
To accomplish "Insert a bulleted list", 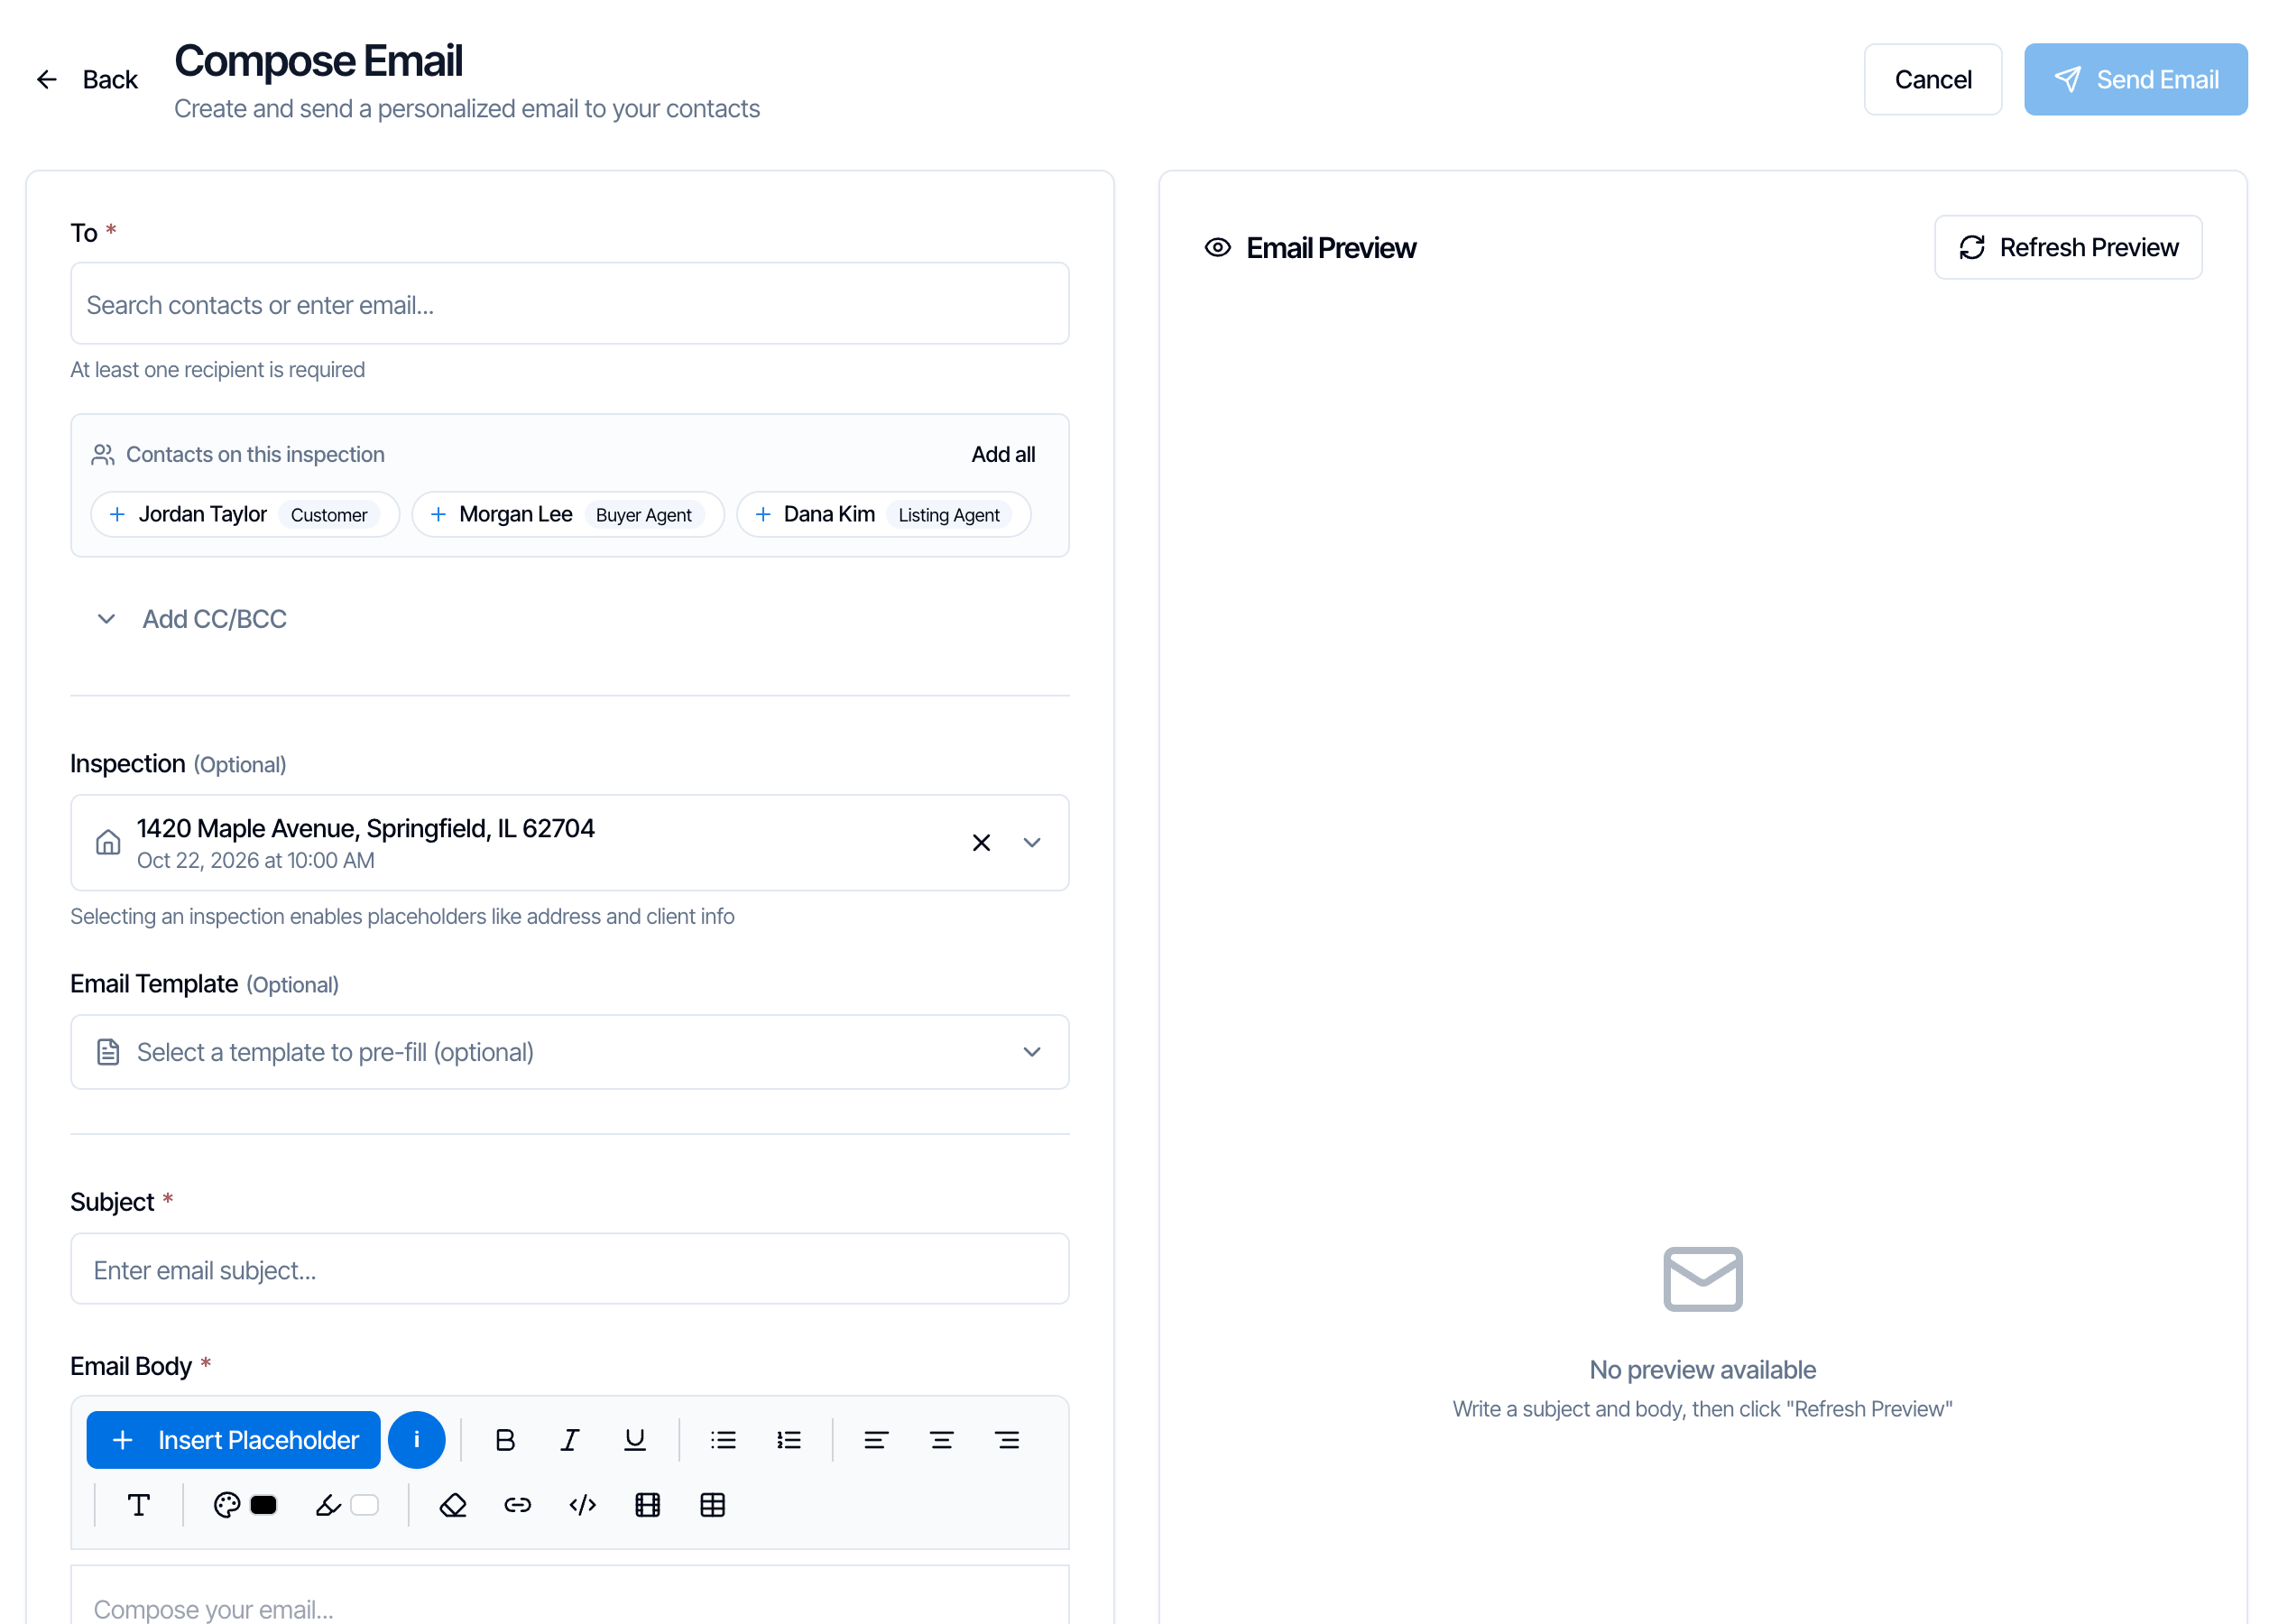I will (x=723, y=1440).
